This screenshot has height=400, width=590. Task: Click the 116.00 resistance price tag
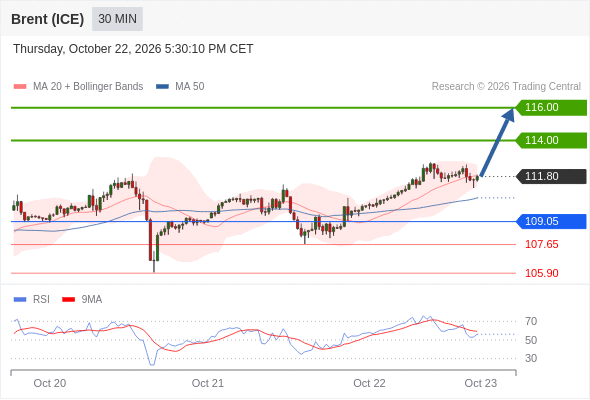coord(551,108)
